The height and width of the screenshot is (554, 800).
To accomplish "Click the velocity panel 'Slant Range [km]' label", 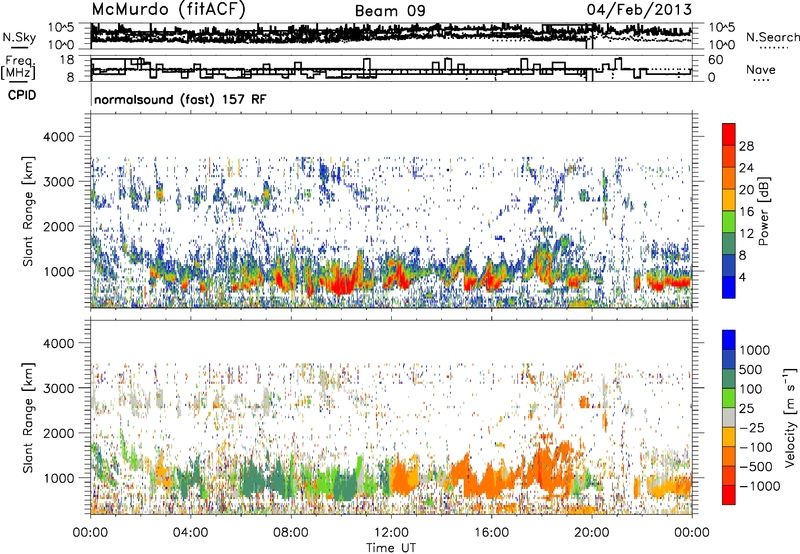I will [28, 417].
